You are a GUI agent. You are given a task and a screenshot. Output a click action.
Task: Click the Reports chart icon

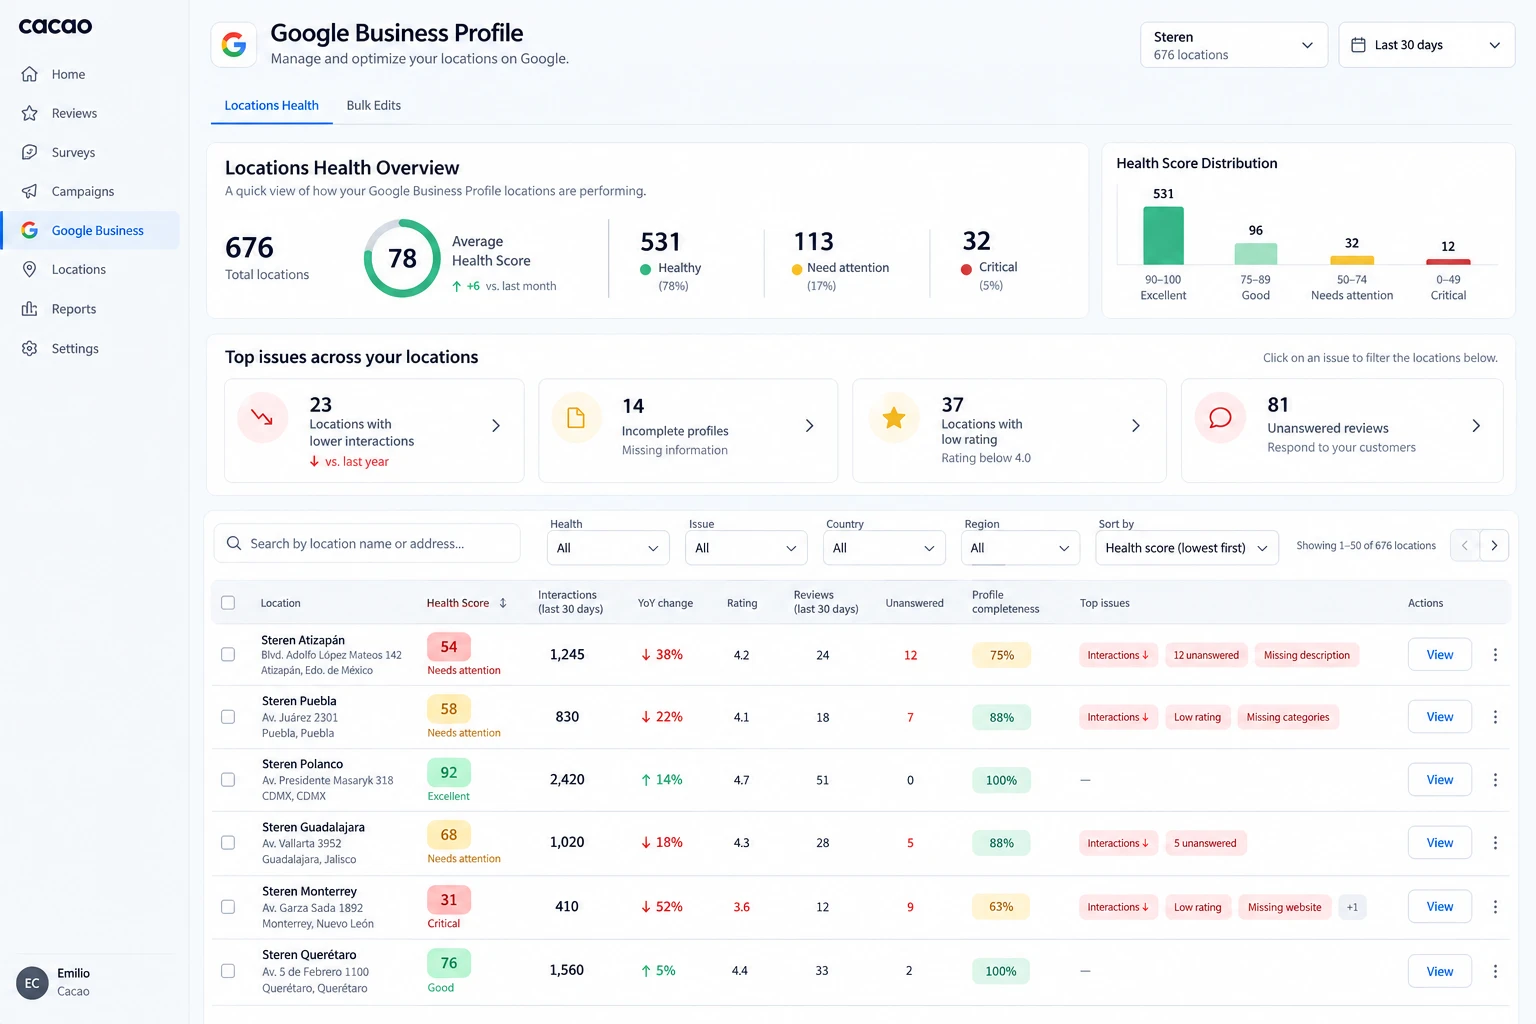[x=30, y=309]
